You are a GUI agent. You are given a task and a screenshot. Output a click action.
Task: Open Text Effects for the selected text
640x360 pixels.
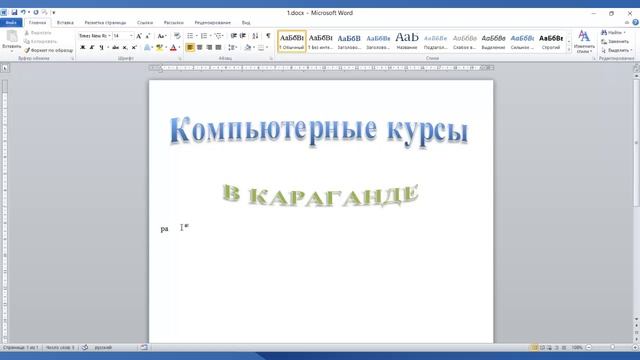click(148, 48)
